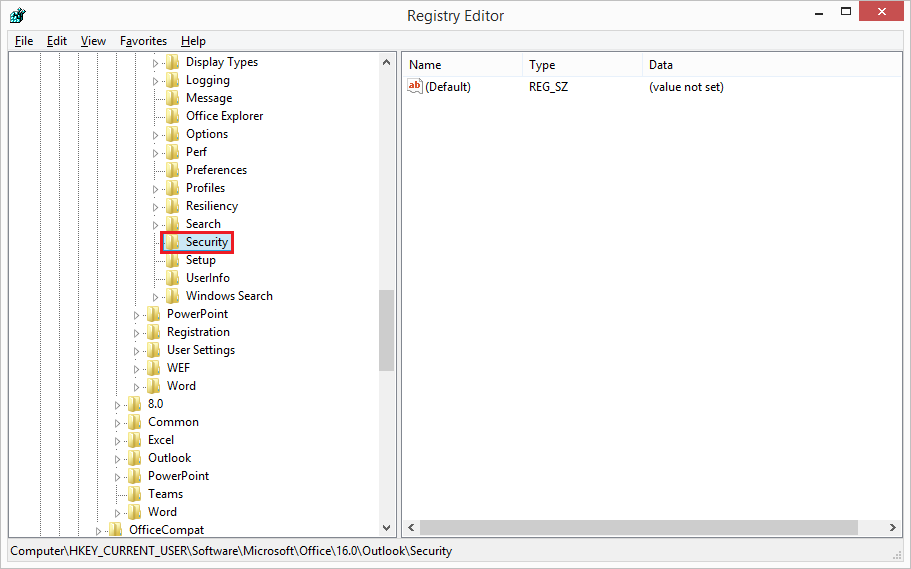Click the Message folder icon
The height and width of the screenshot is (569, 911).
[x=173, y=98]
